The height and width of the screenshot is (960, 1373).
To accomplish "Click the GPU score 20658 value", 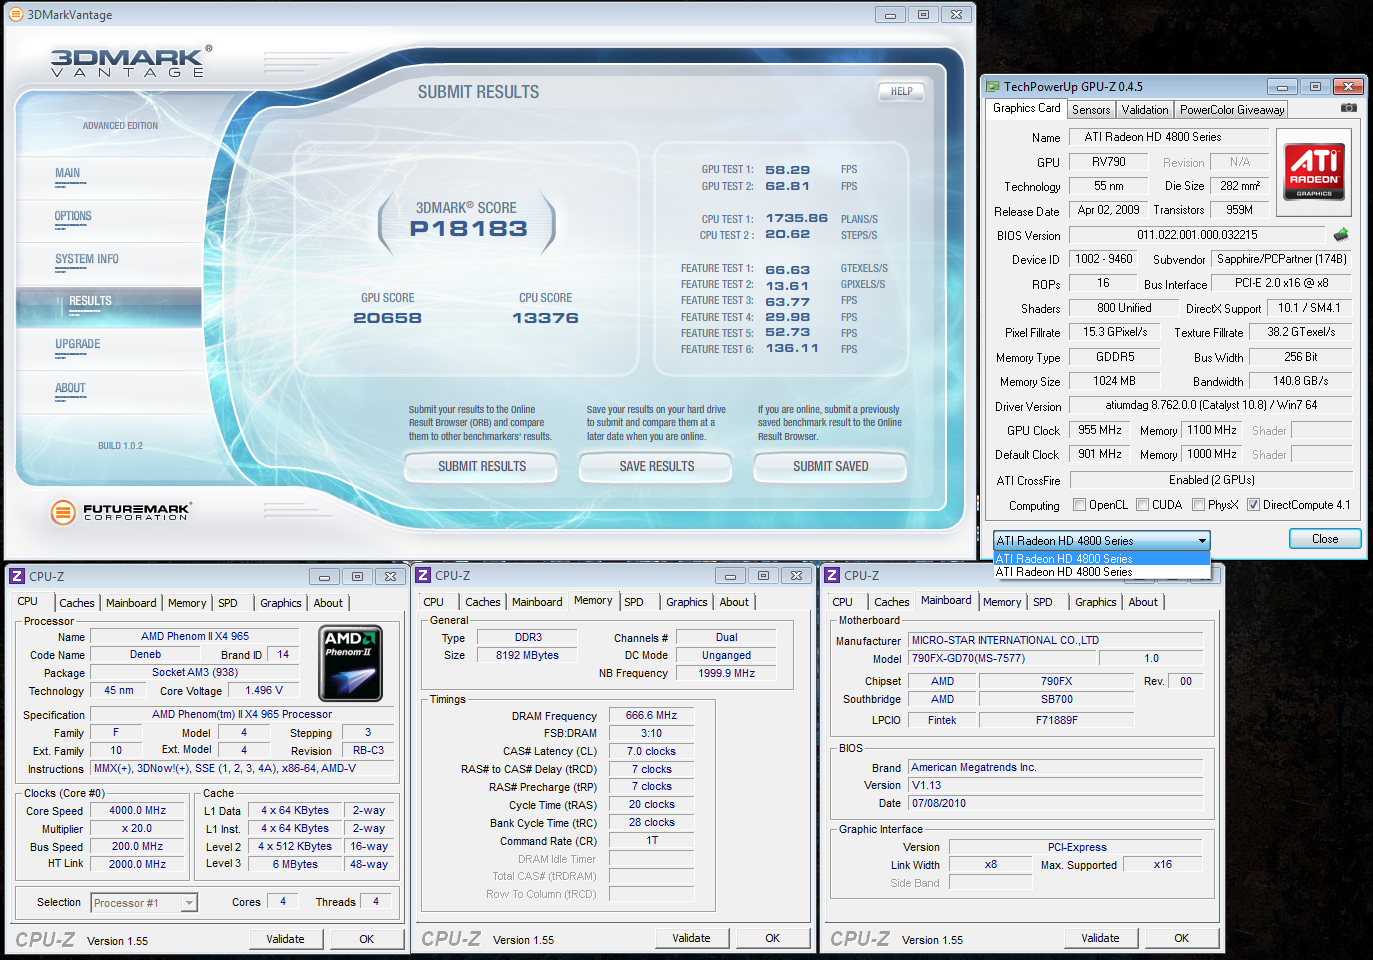I will (387, 318).
